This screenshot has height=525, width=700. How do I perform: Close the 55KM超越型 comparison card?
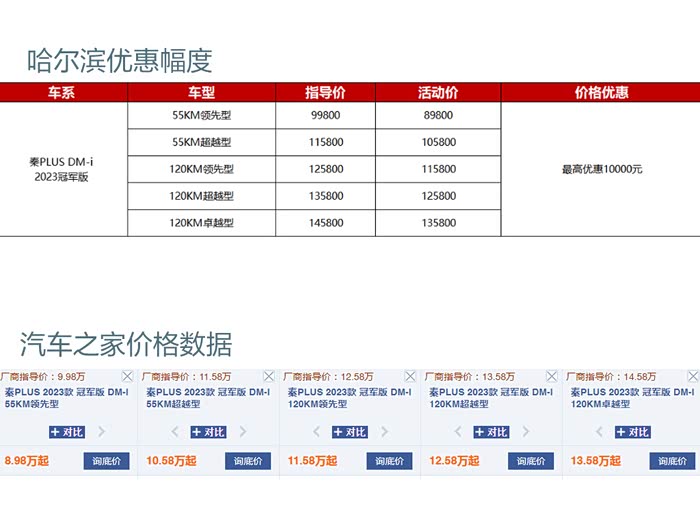tap(269, 376)
